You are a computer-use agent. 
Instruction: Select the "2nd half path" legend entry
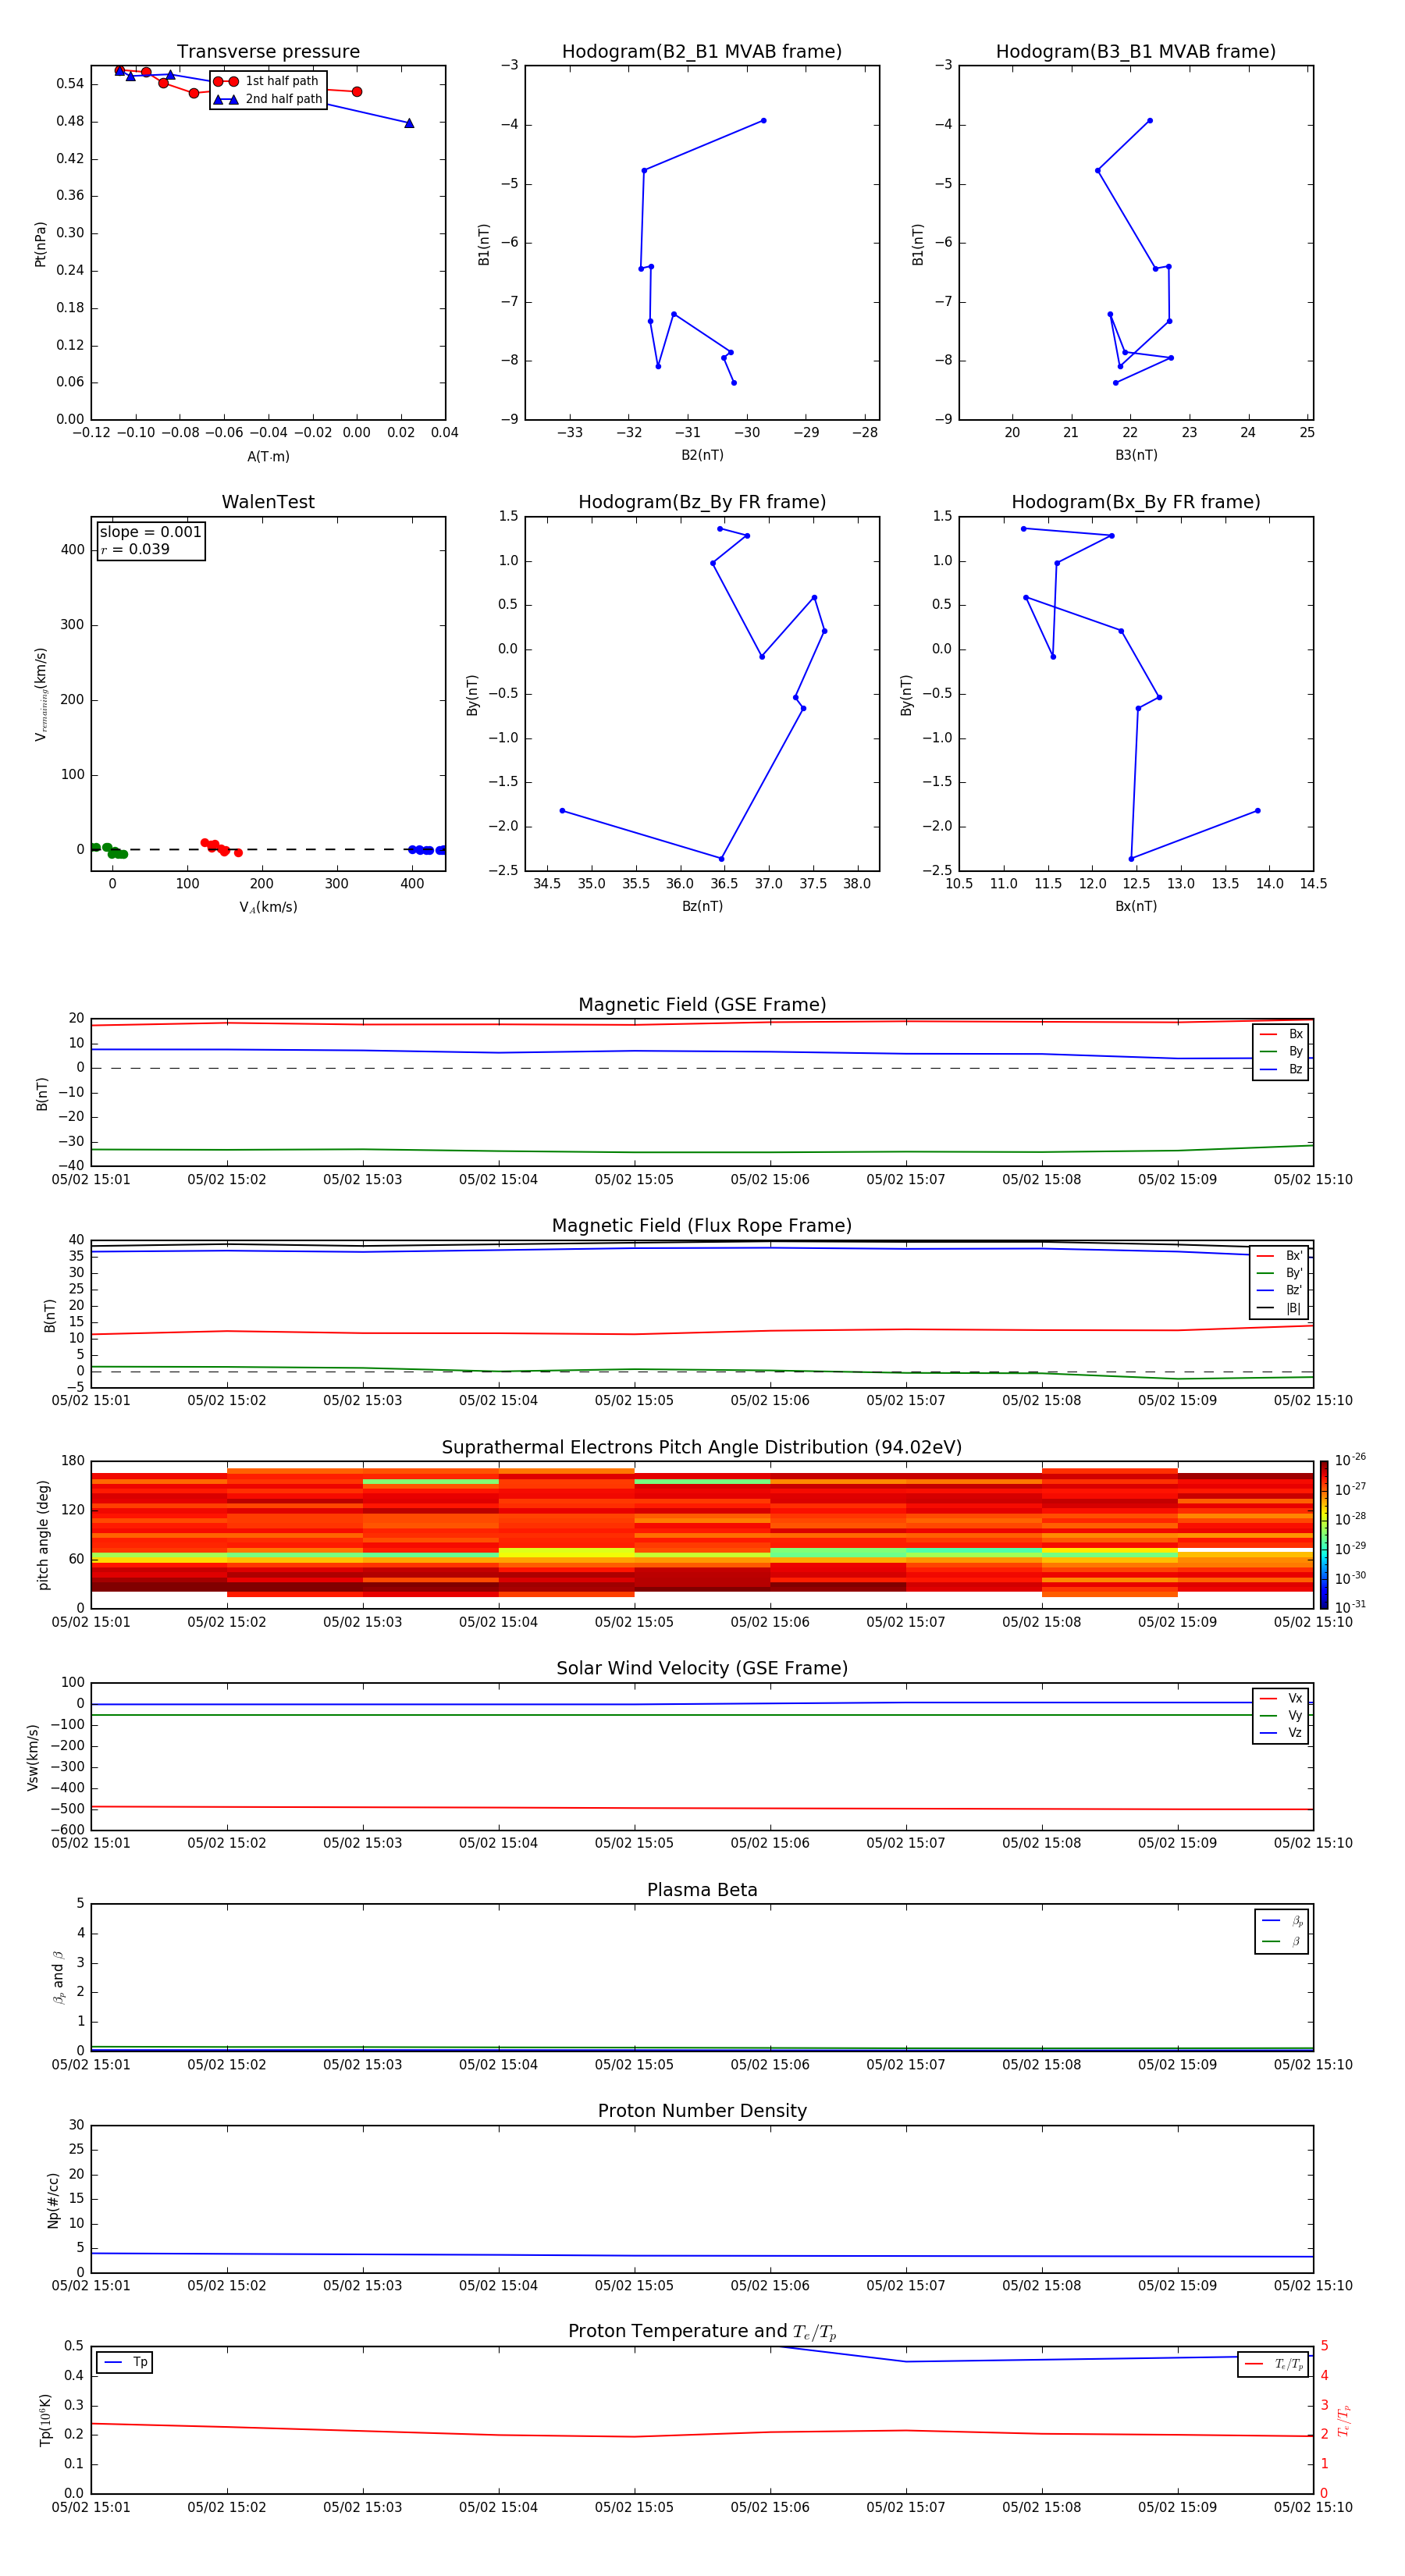click(x=267, y=99)
